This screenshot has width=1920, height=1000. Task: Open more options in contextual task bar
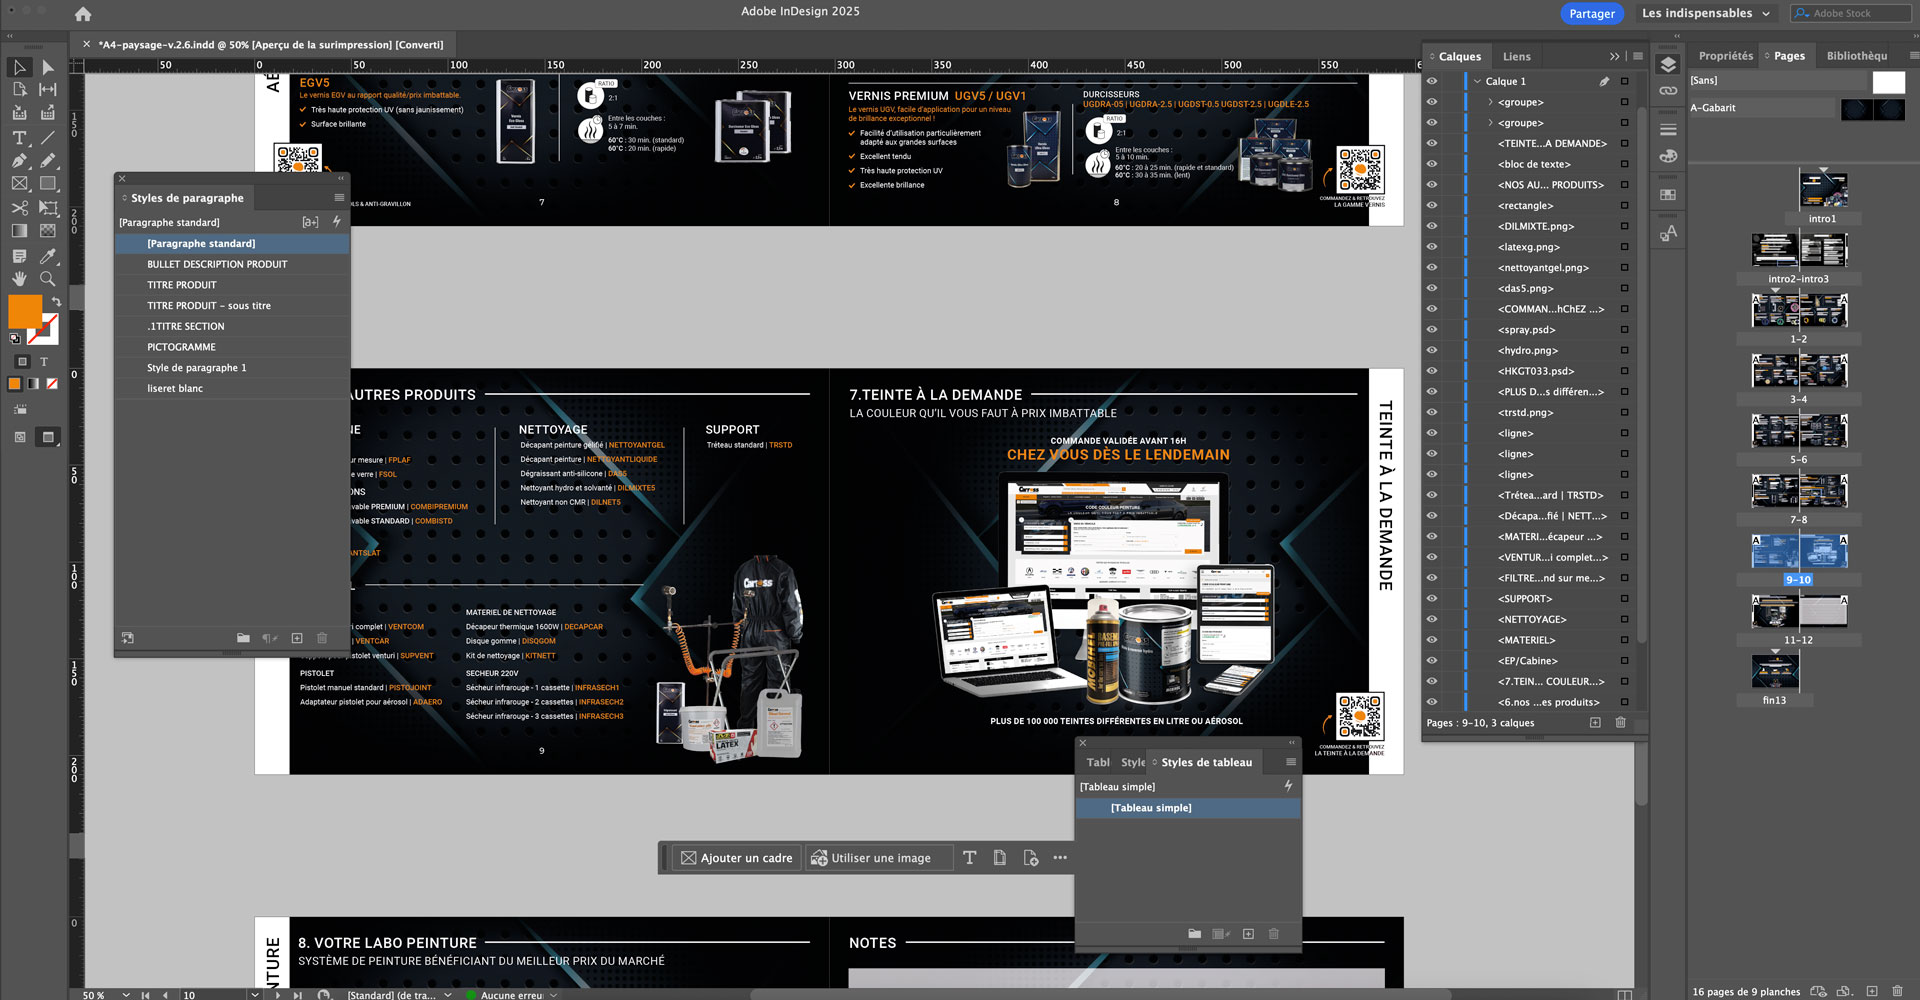pos(1060,858)
